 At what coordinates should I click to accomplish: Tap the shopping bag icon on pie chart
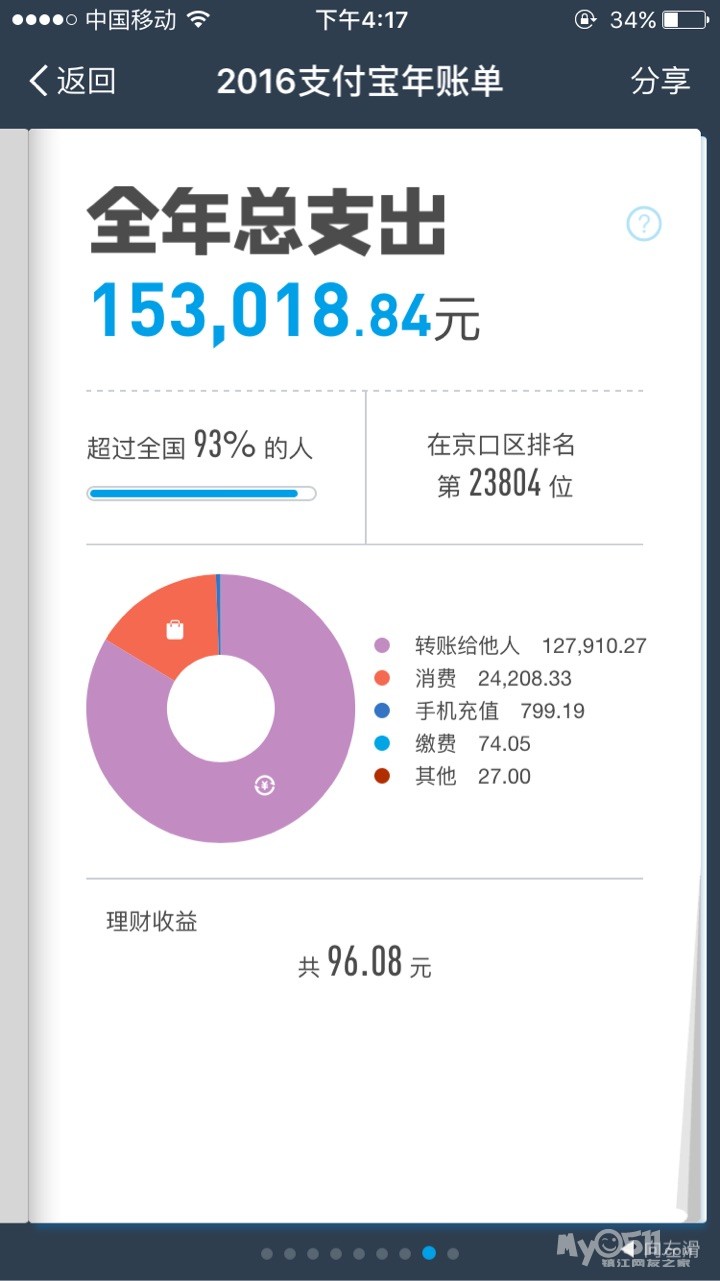tap(175, 630)
